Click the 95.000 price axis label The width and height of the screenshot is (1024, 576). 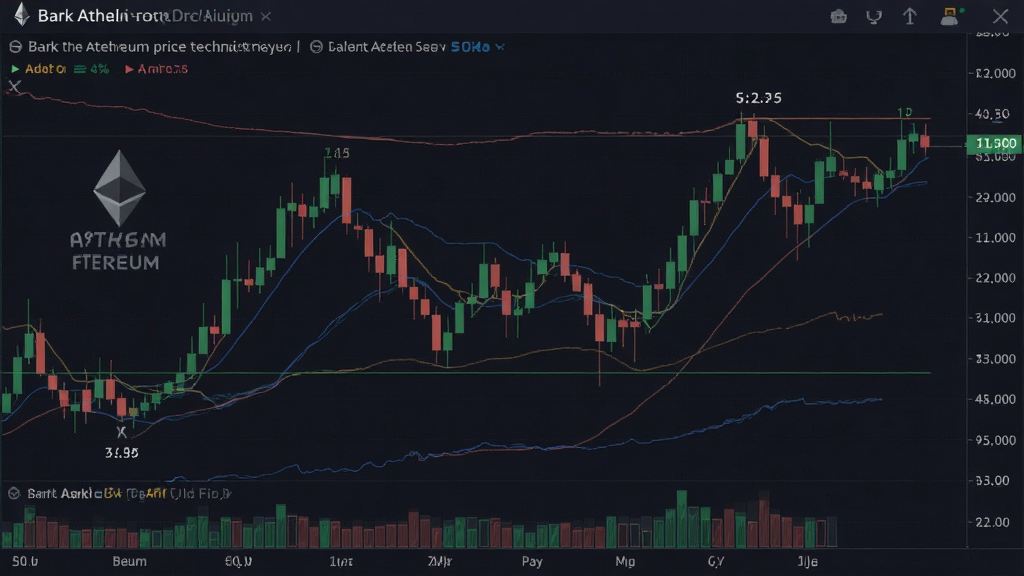point(995,440)
